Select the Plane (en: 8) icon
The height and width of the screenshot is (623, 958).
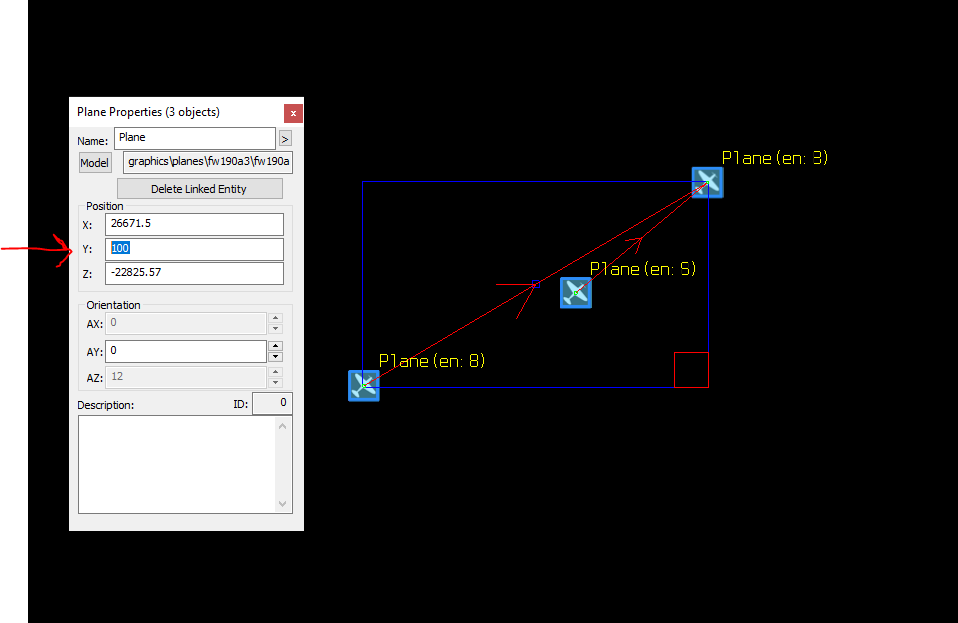(364, 385)
